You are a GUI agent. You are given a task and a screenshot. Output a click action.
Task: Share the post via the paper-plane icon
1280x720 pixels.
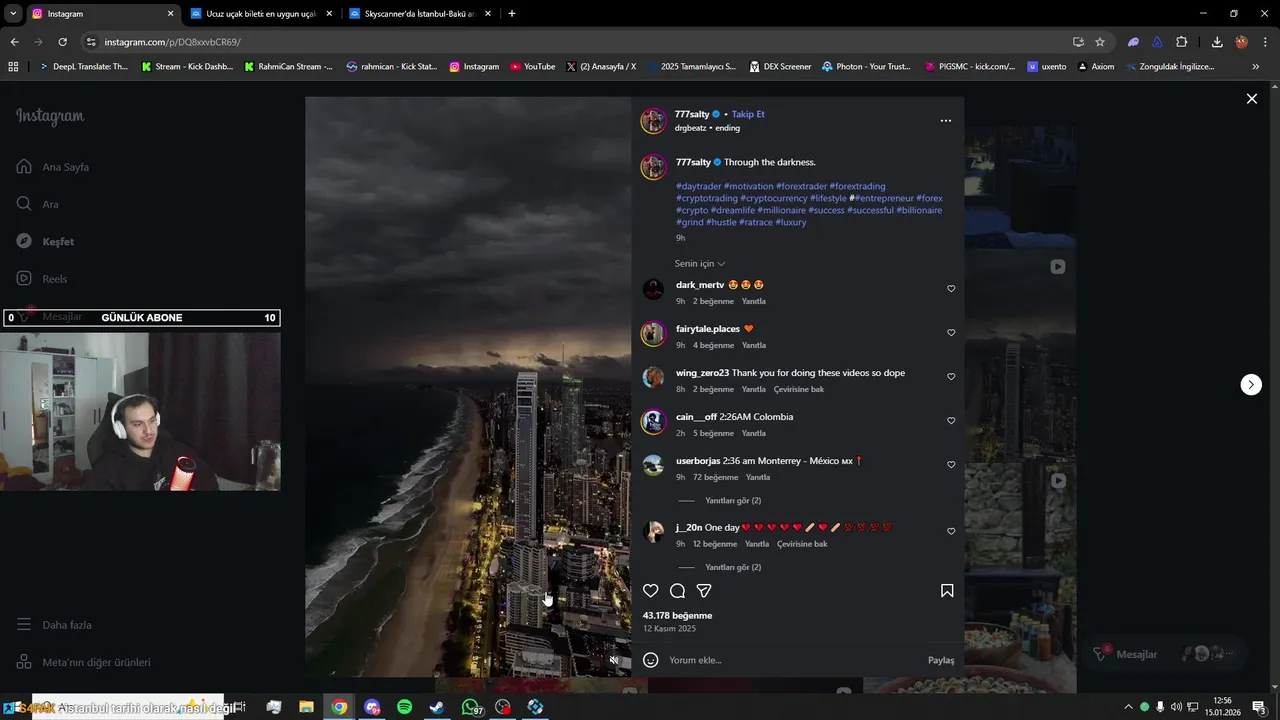click(704, 591)
